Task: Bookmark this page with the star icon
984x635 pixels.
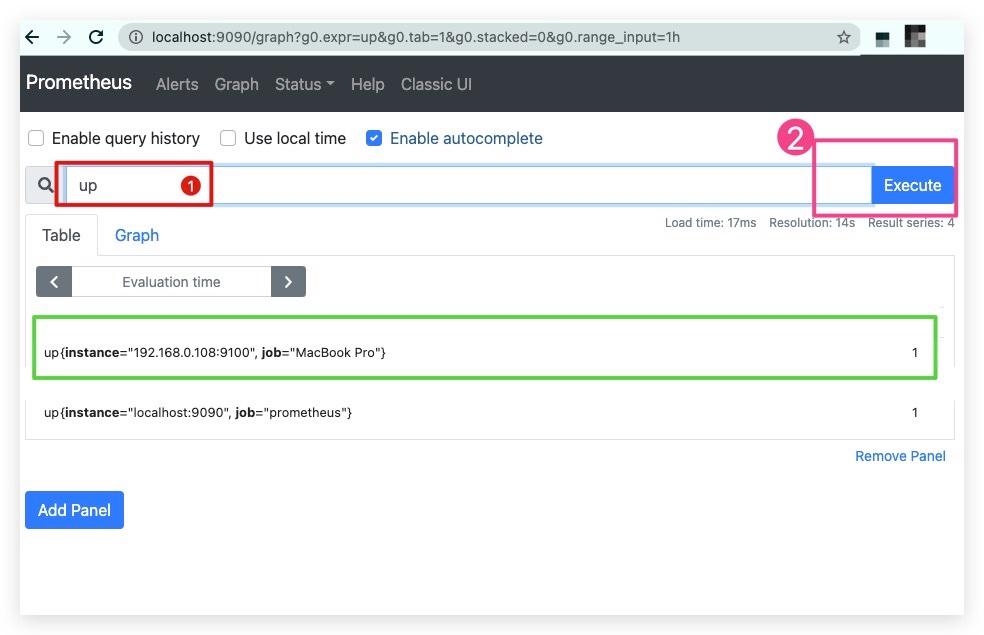Action: click(x=843, y=37)
